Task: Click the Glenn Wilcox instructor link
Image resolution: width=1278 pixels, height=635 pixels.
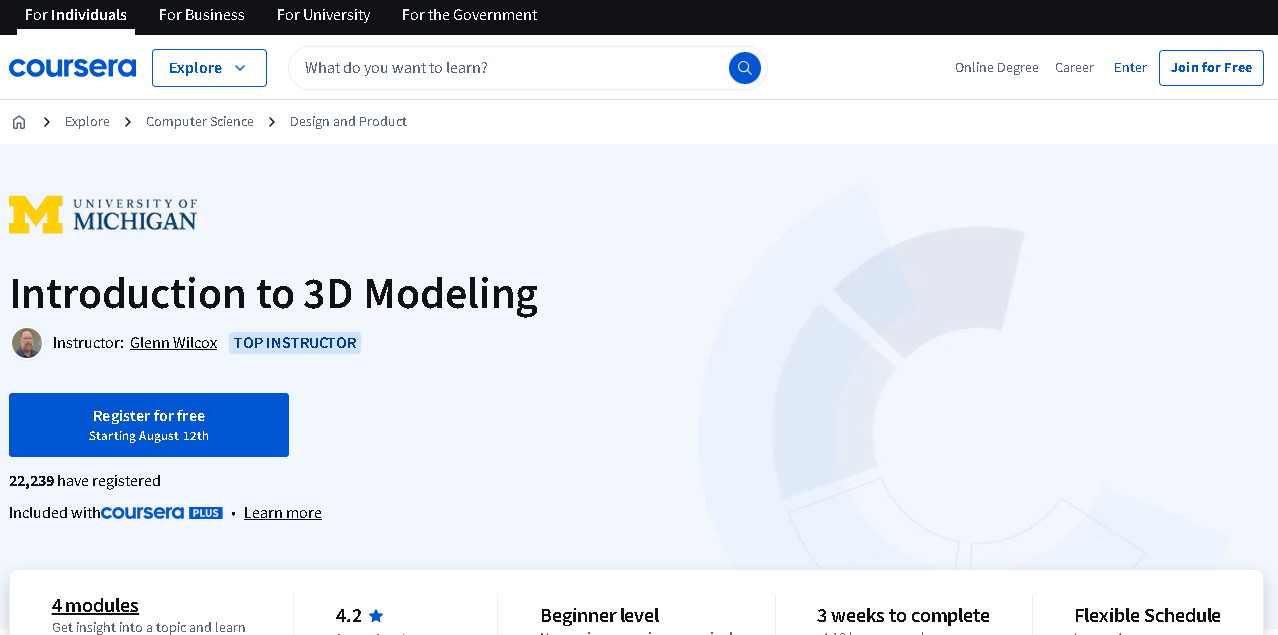Action: tap(173, 342)
